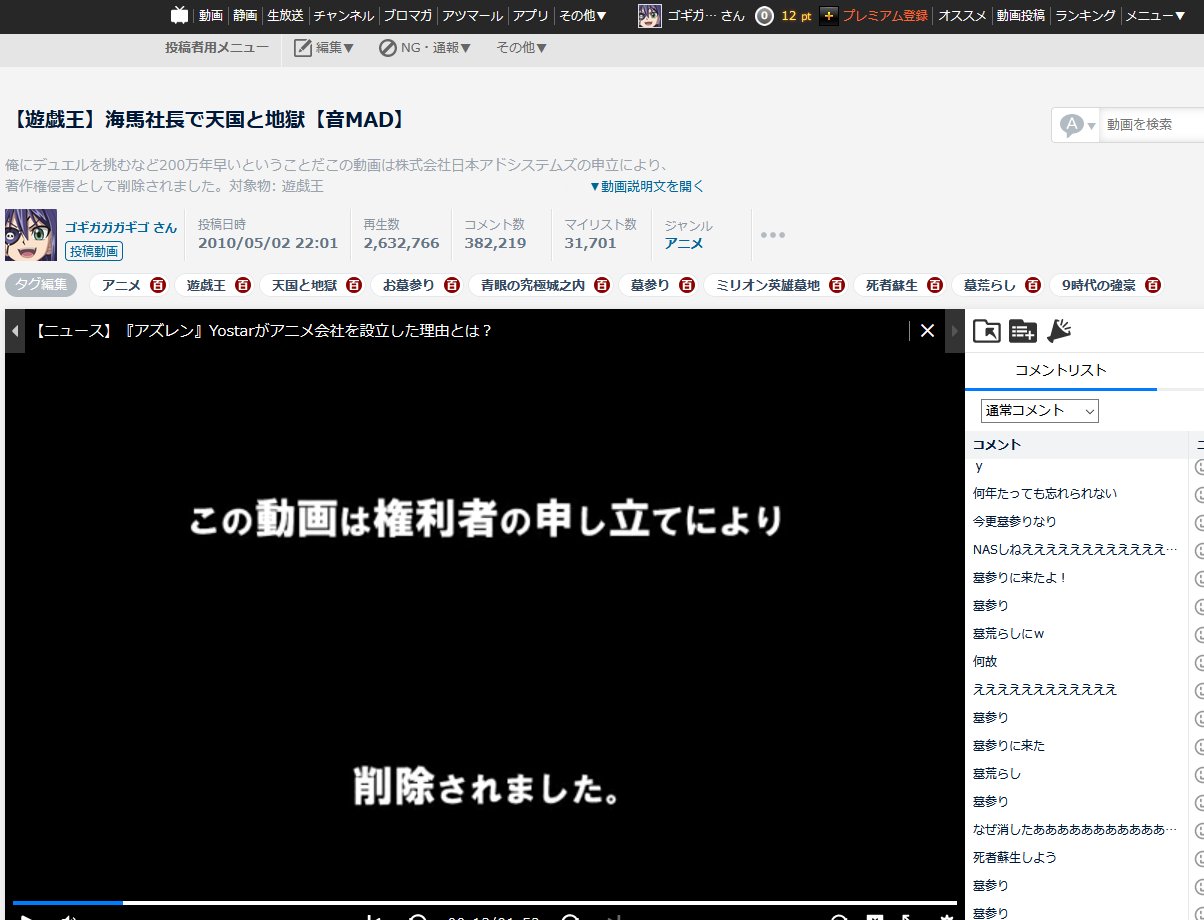
Task: Click the fullscreen icon in the player
Action: tap(905, 917)
